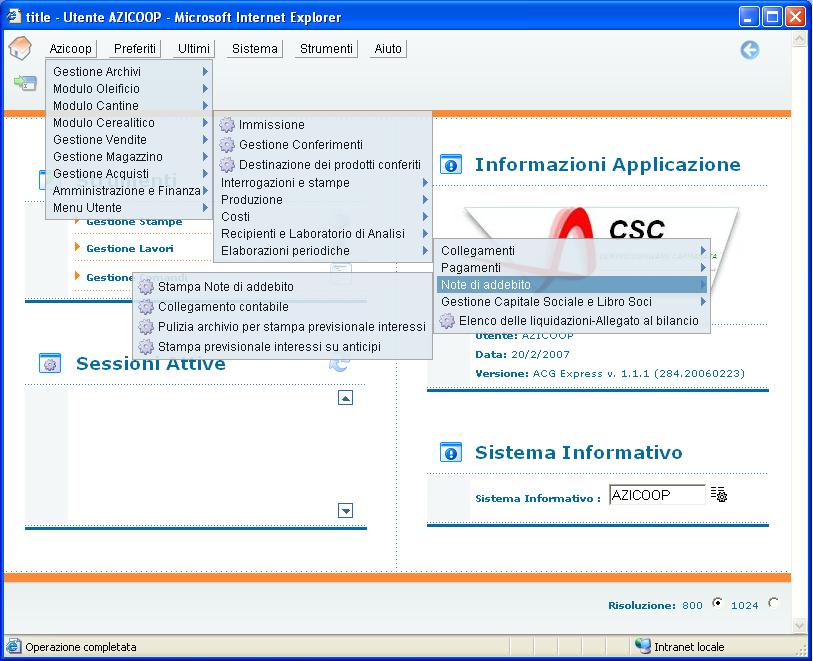Image resolution: width=813 pixels, height=661 pixels.
Task: Expand the Modulo Cerealitico submenu
Action: click(x=129, y=123)
